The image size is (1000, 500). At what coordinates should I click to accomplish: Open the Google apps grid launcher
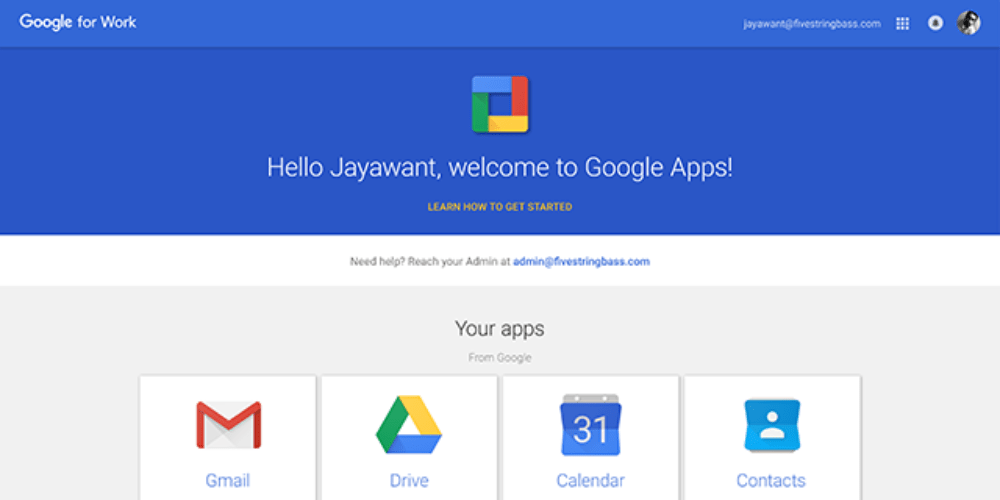tap(902, 23)
